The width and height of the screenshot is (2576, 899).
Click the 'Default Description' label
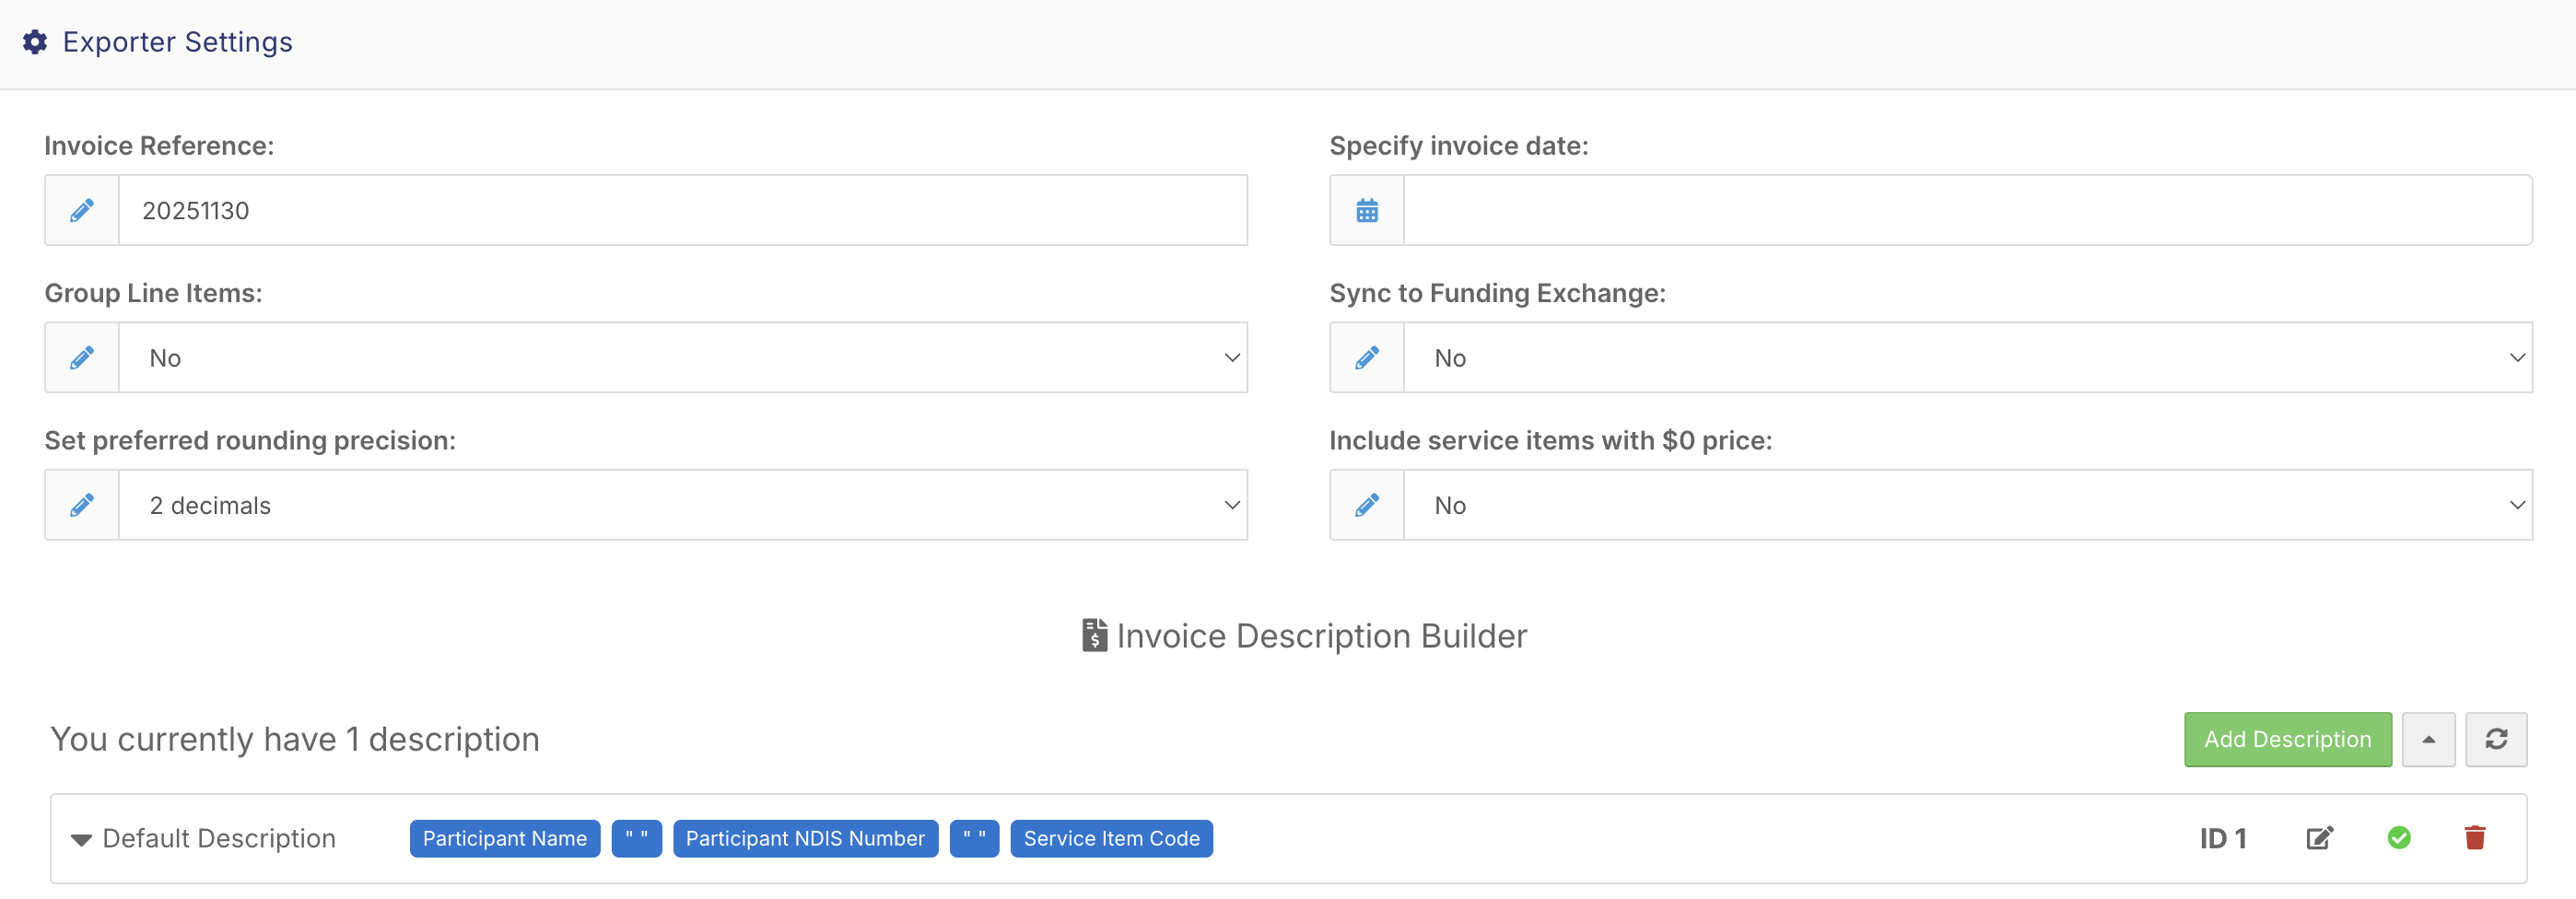point(219,838)
